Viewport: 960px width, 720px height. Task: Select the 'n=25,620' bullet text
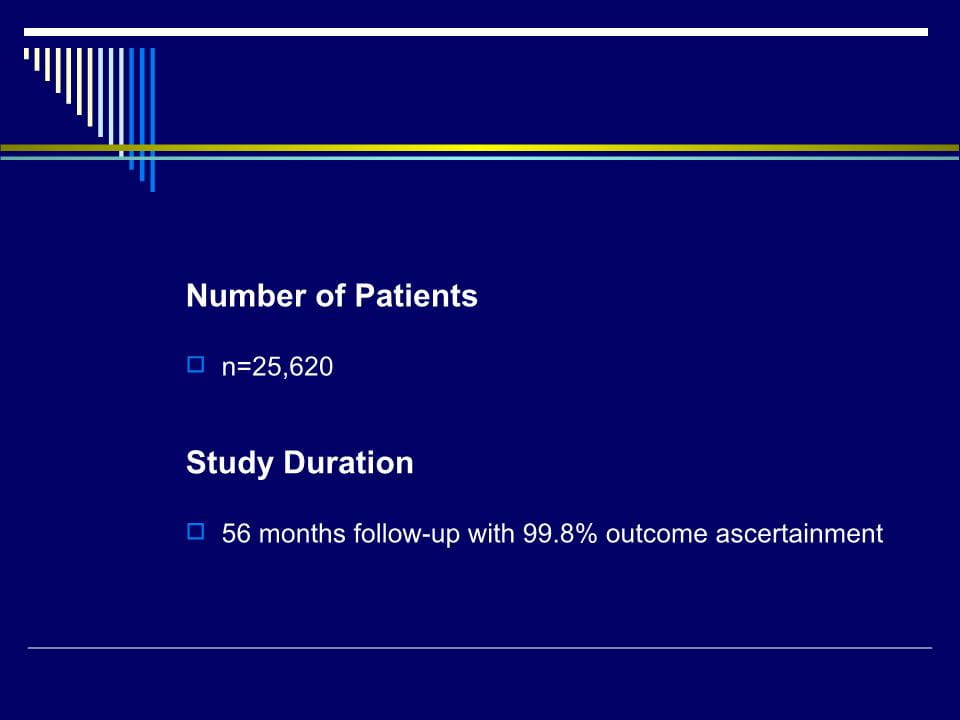(277, 367)
